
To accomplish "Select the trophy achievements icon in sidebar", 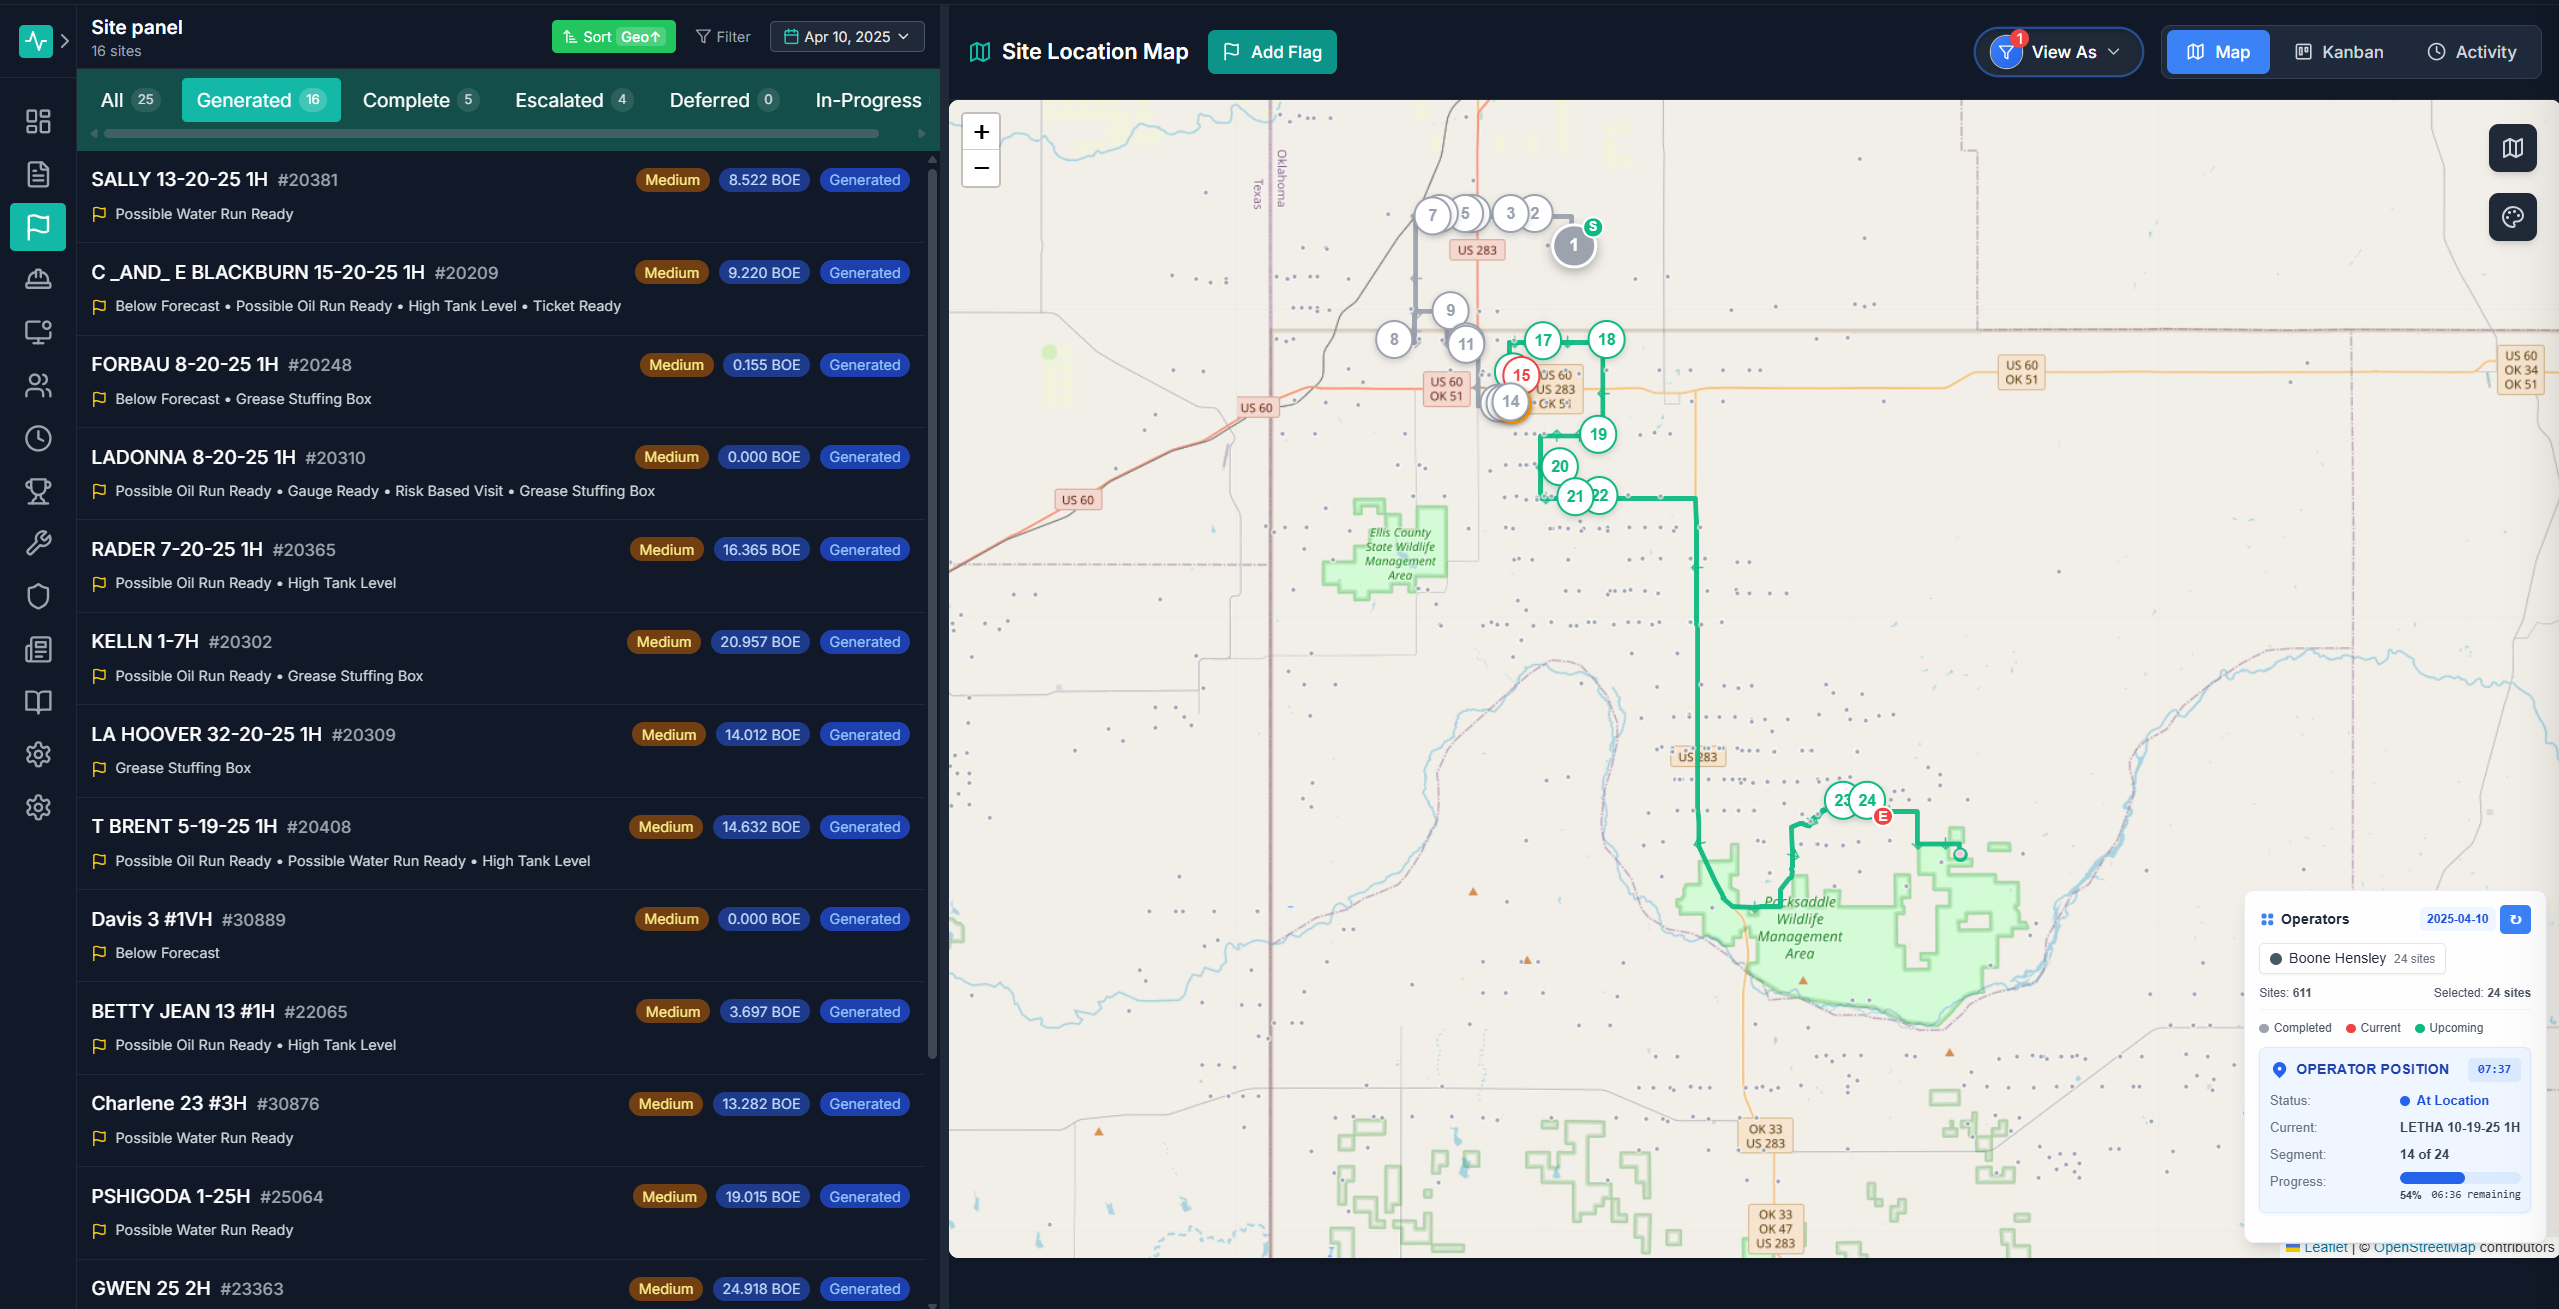I will coord(37,491).
